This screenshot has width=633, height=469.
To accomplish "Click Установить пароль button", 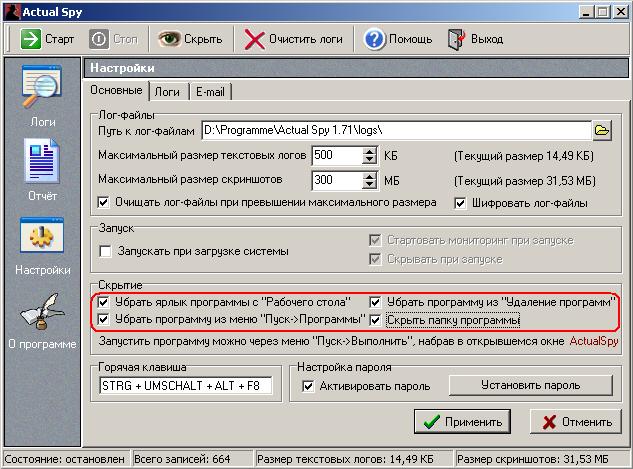I will 530,385.
